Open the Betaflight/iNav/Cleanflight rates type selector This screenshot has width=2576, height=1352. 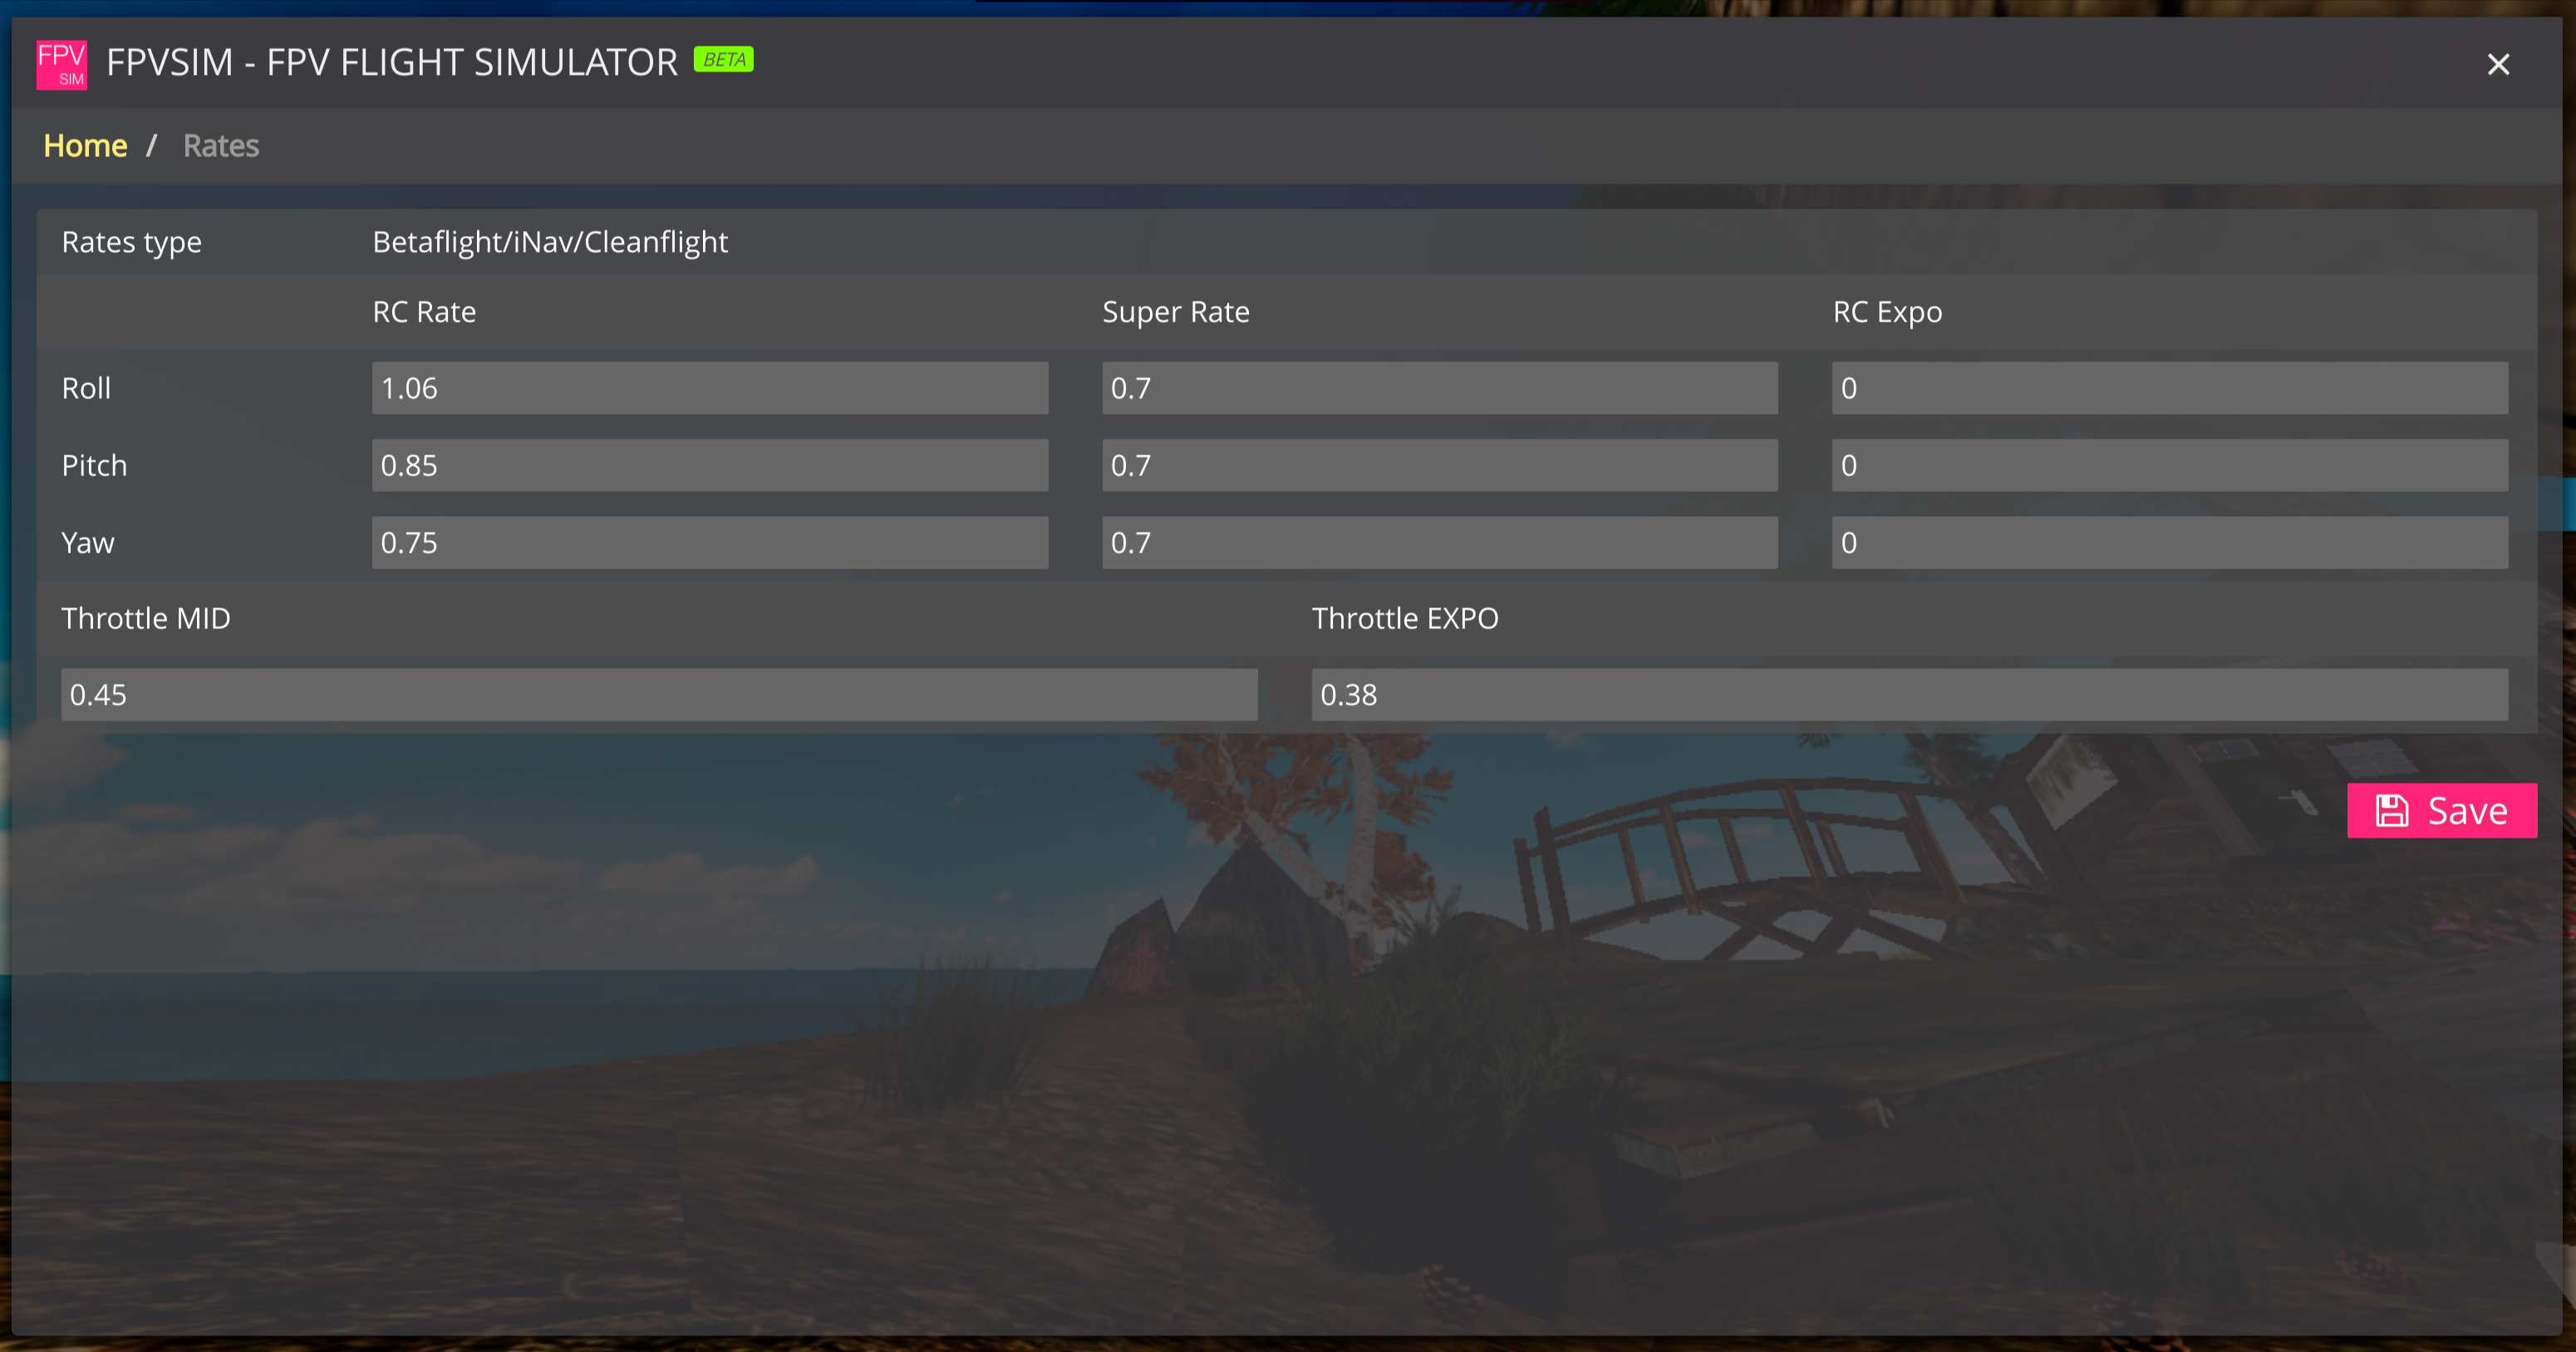tap(550, 242)
